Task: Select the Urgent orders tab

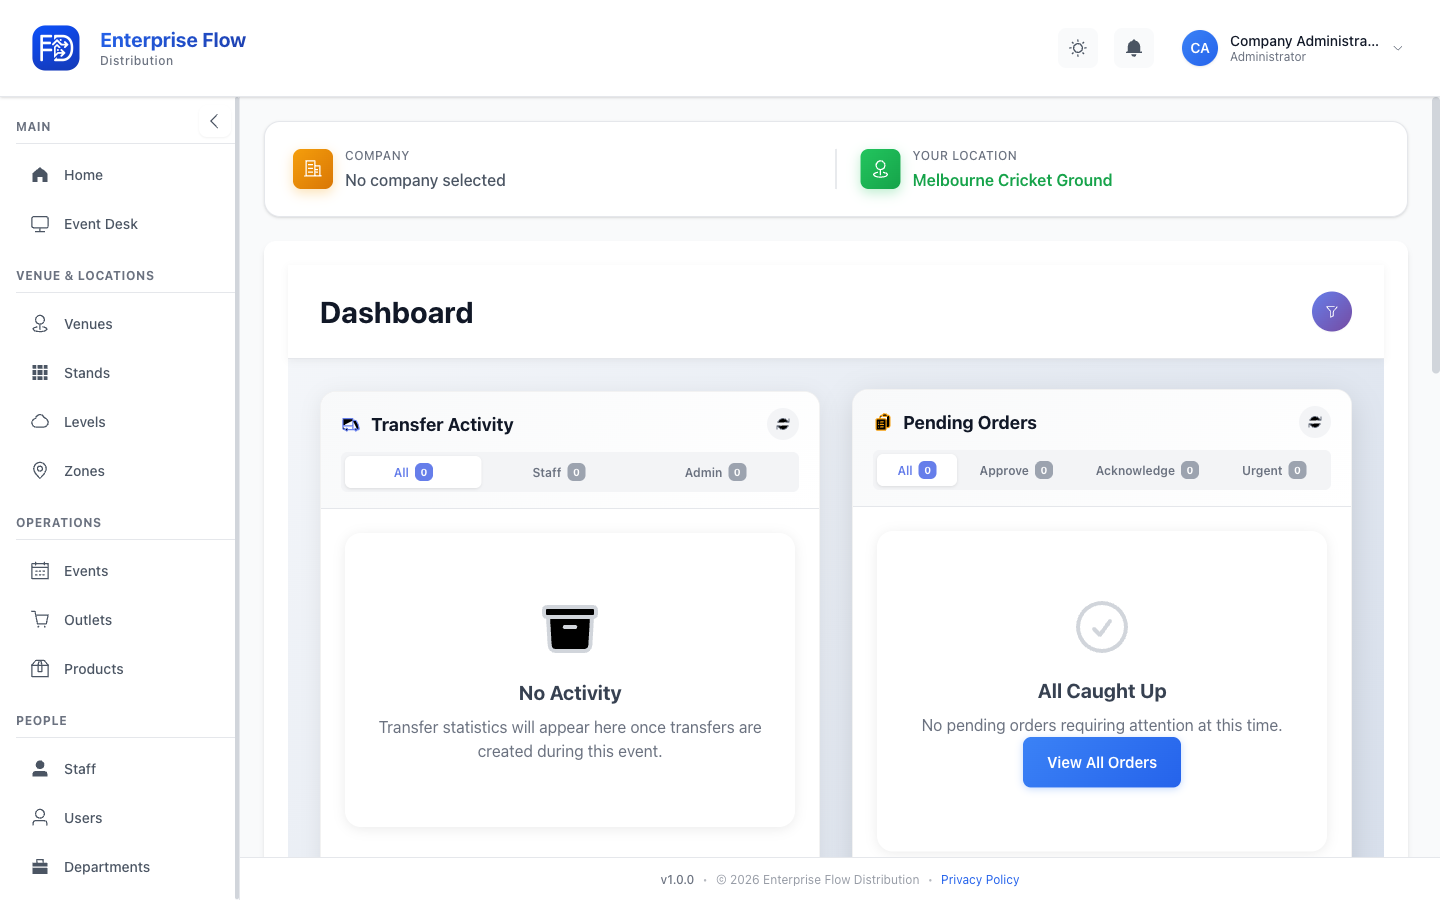Action: click(1274, 470)
